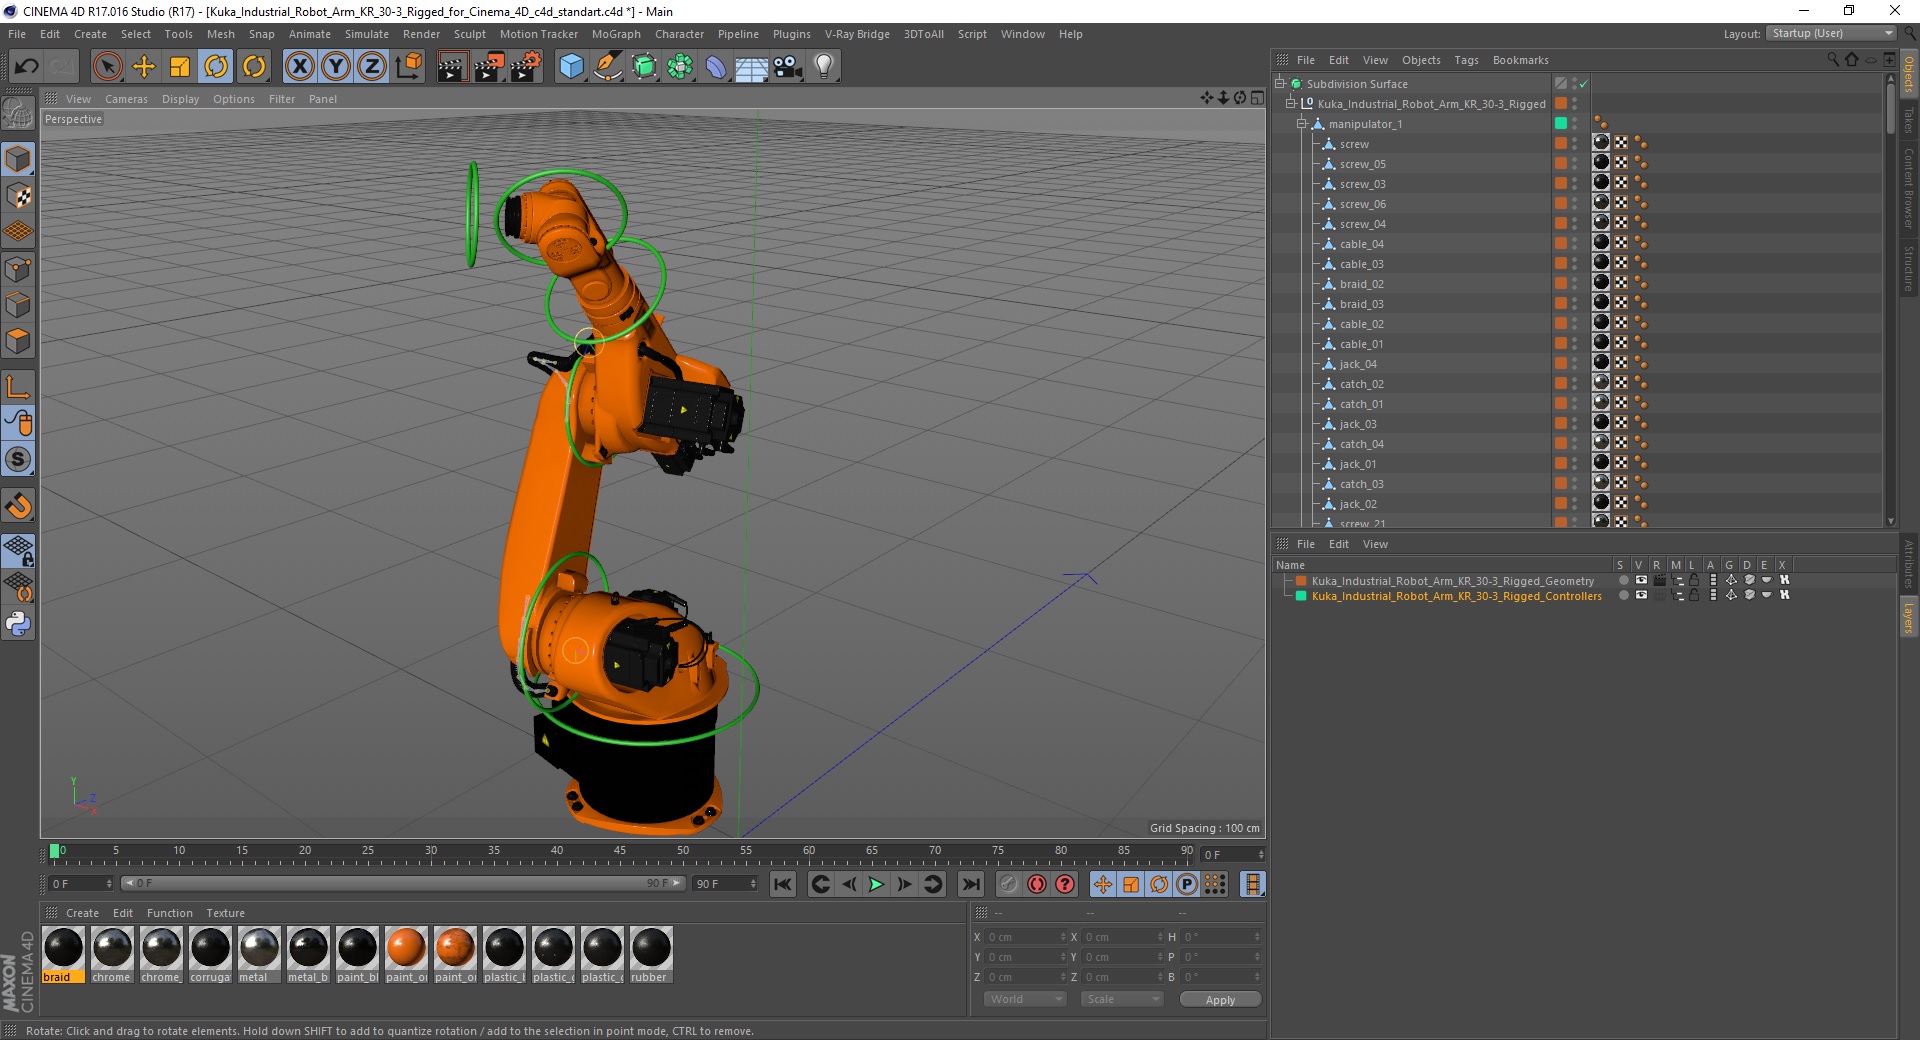Click the Magnet workplane icon
The image size is (1920, 1040).
pos(18,506)
